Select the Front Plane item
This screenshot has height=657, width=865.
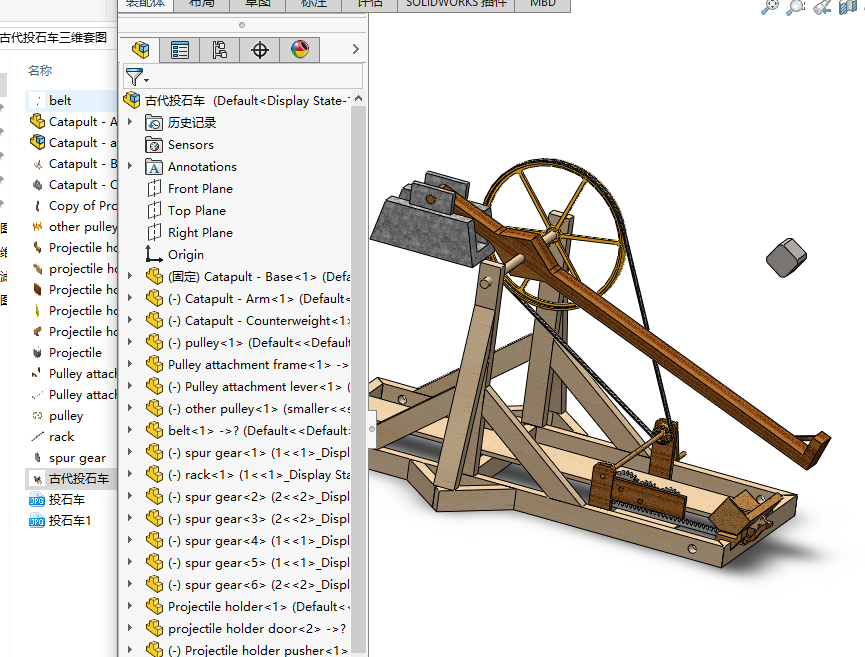200,189
